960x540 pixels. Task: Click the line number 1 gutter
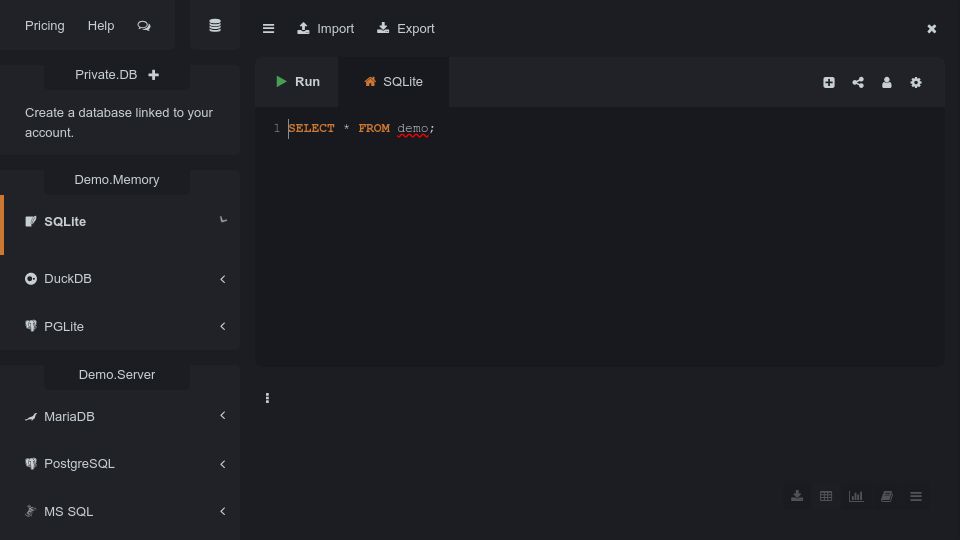[x=277, y=128]
